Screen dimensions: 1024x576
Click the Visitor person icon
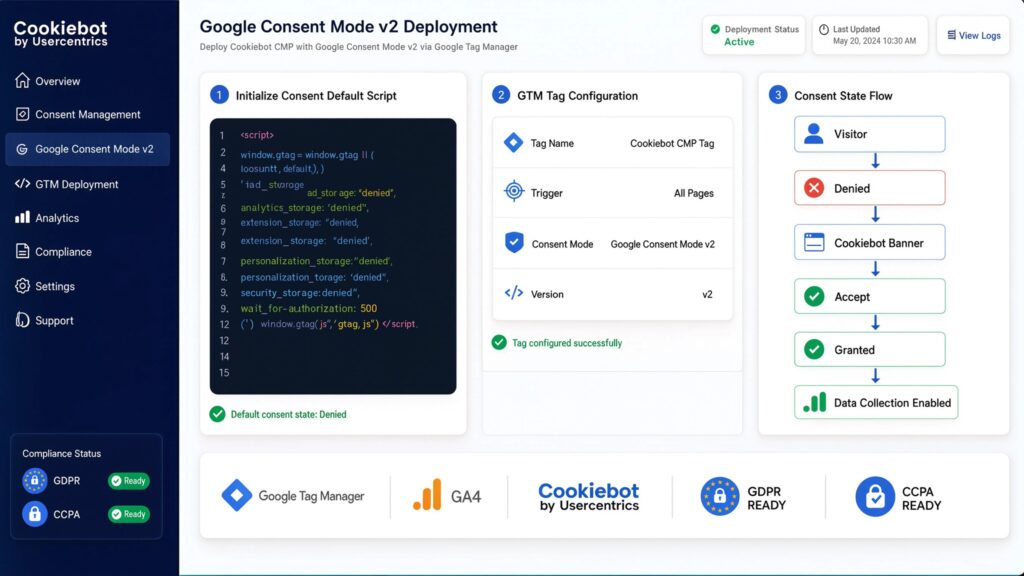coord(814,134)
